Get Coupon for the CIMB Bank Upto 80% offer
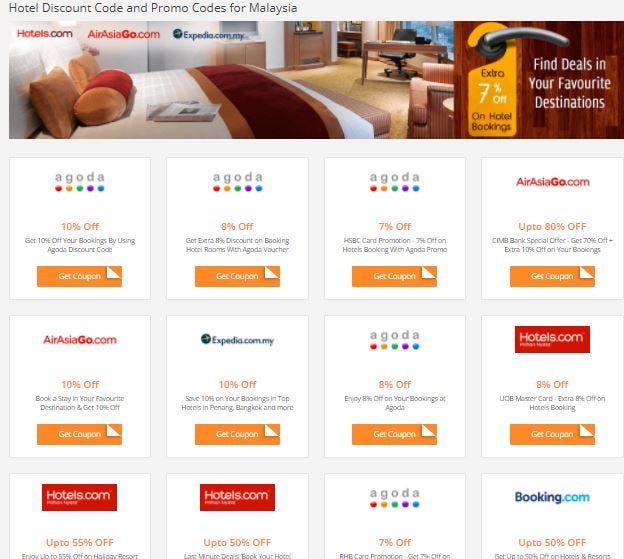The width and height of the screenshot is (624, 559). (552, 276)
